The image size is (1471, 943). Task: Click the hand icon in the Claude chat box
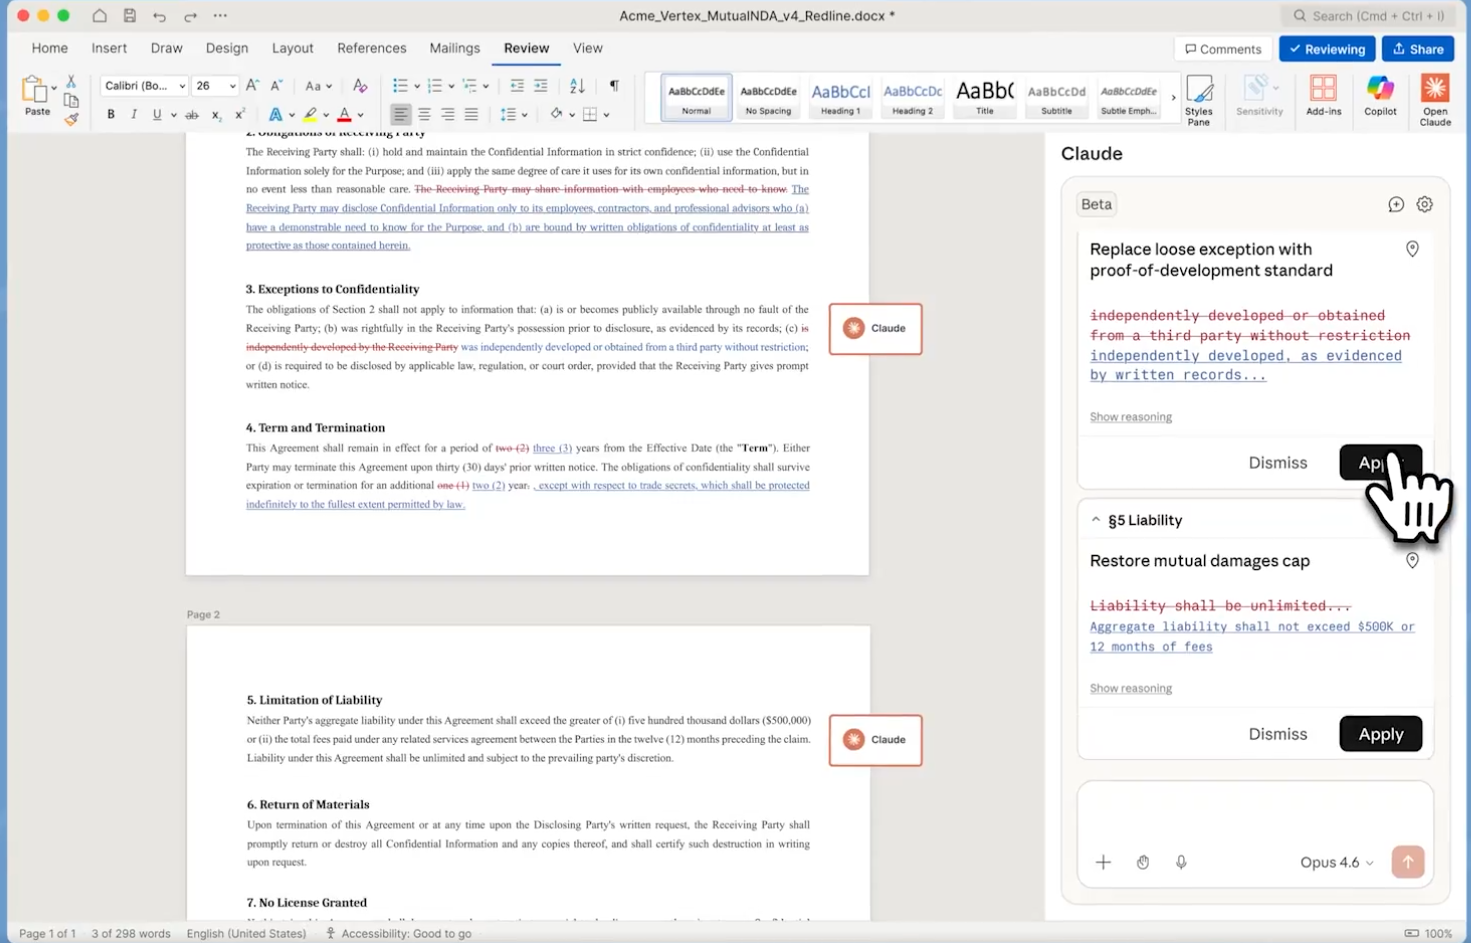[1143, 862]
